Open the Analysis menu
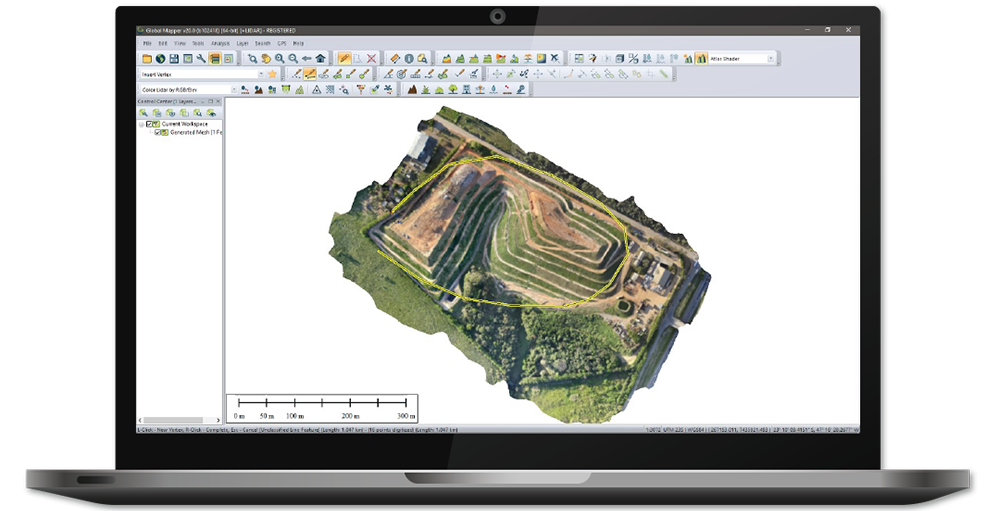Image resolution: width=1000 pixels, height=511 pixels. pyautogui.click(x=220, y=43)
